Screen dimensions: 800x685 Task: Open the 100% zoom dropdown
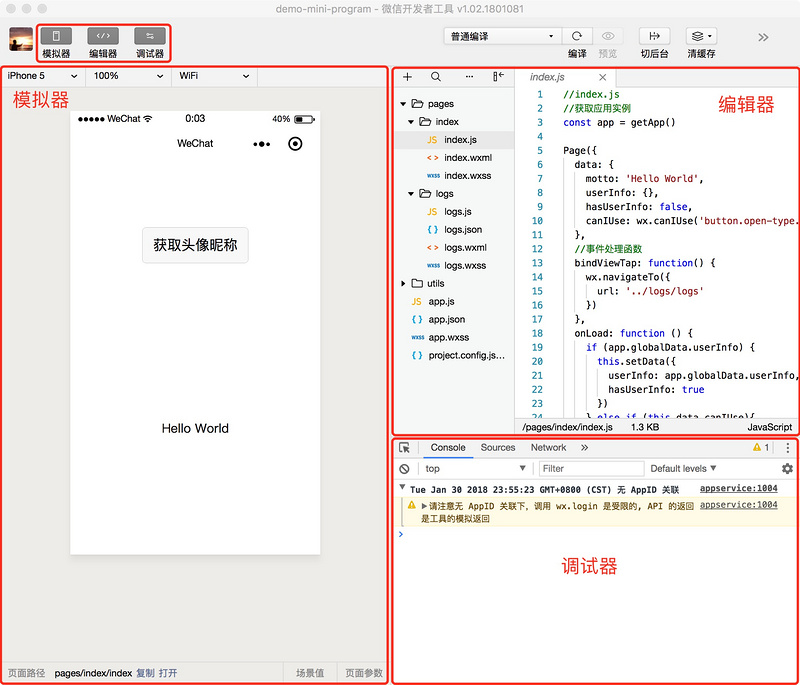pos(128,76)
